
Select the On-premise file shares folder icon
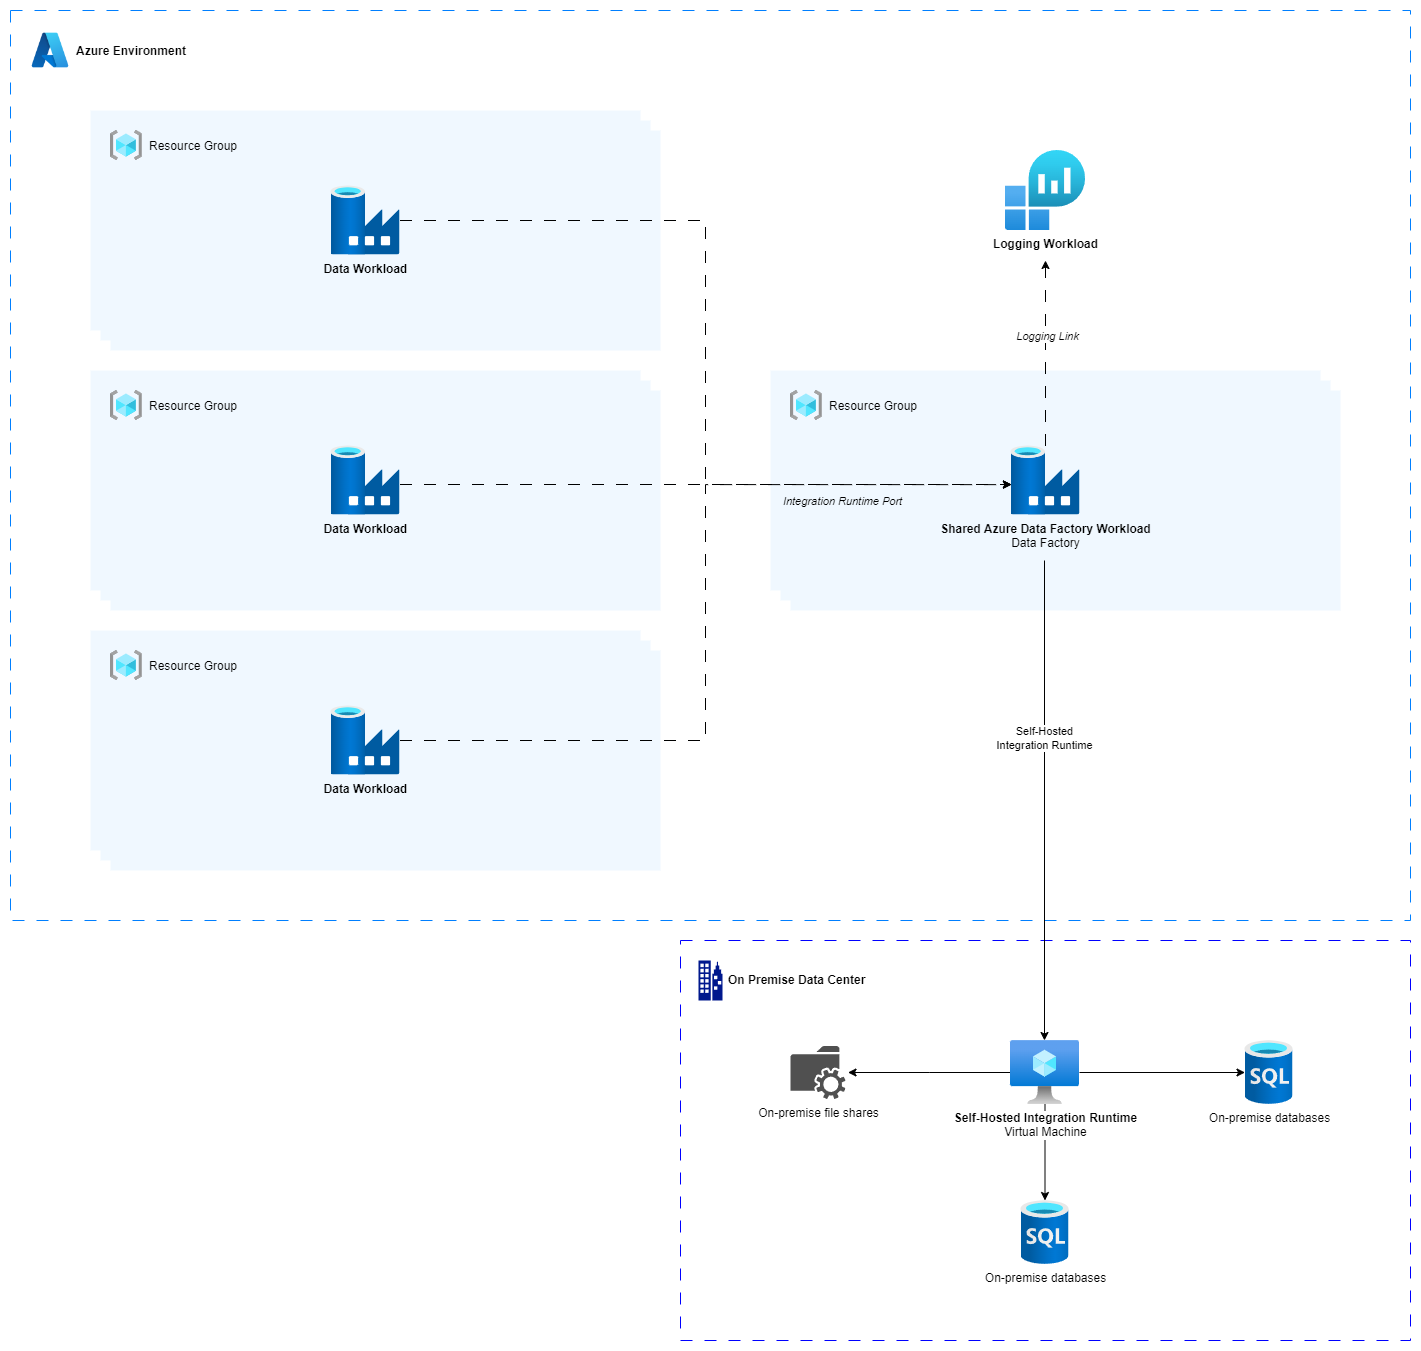point(818,1073)
